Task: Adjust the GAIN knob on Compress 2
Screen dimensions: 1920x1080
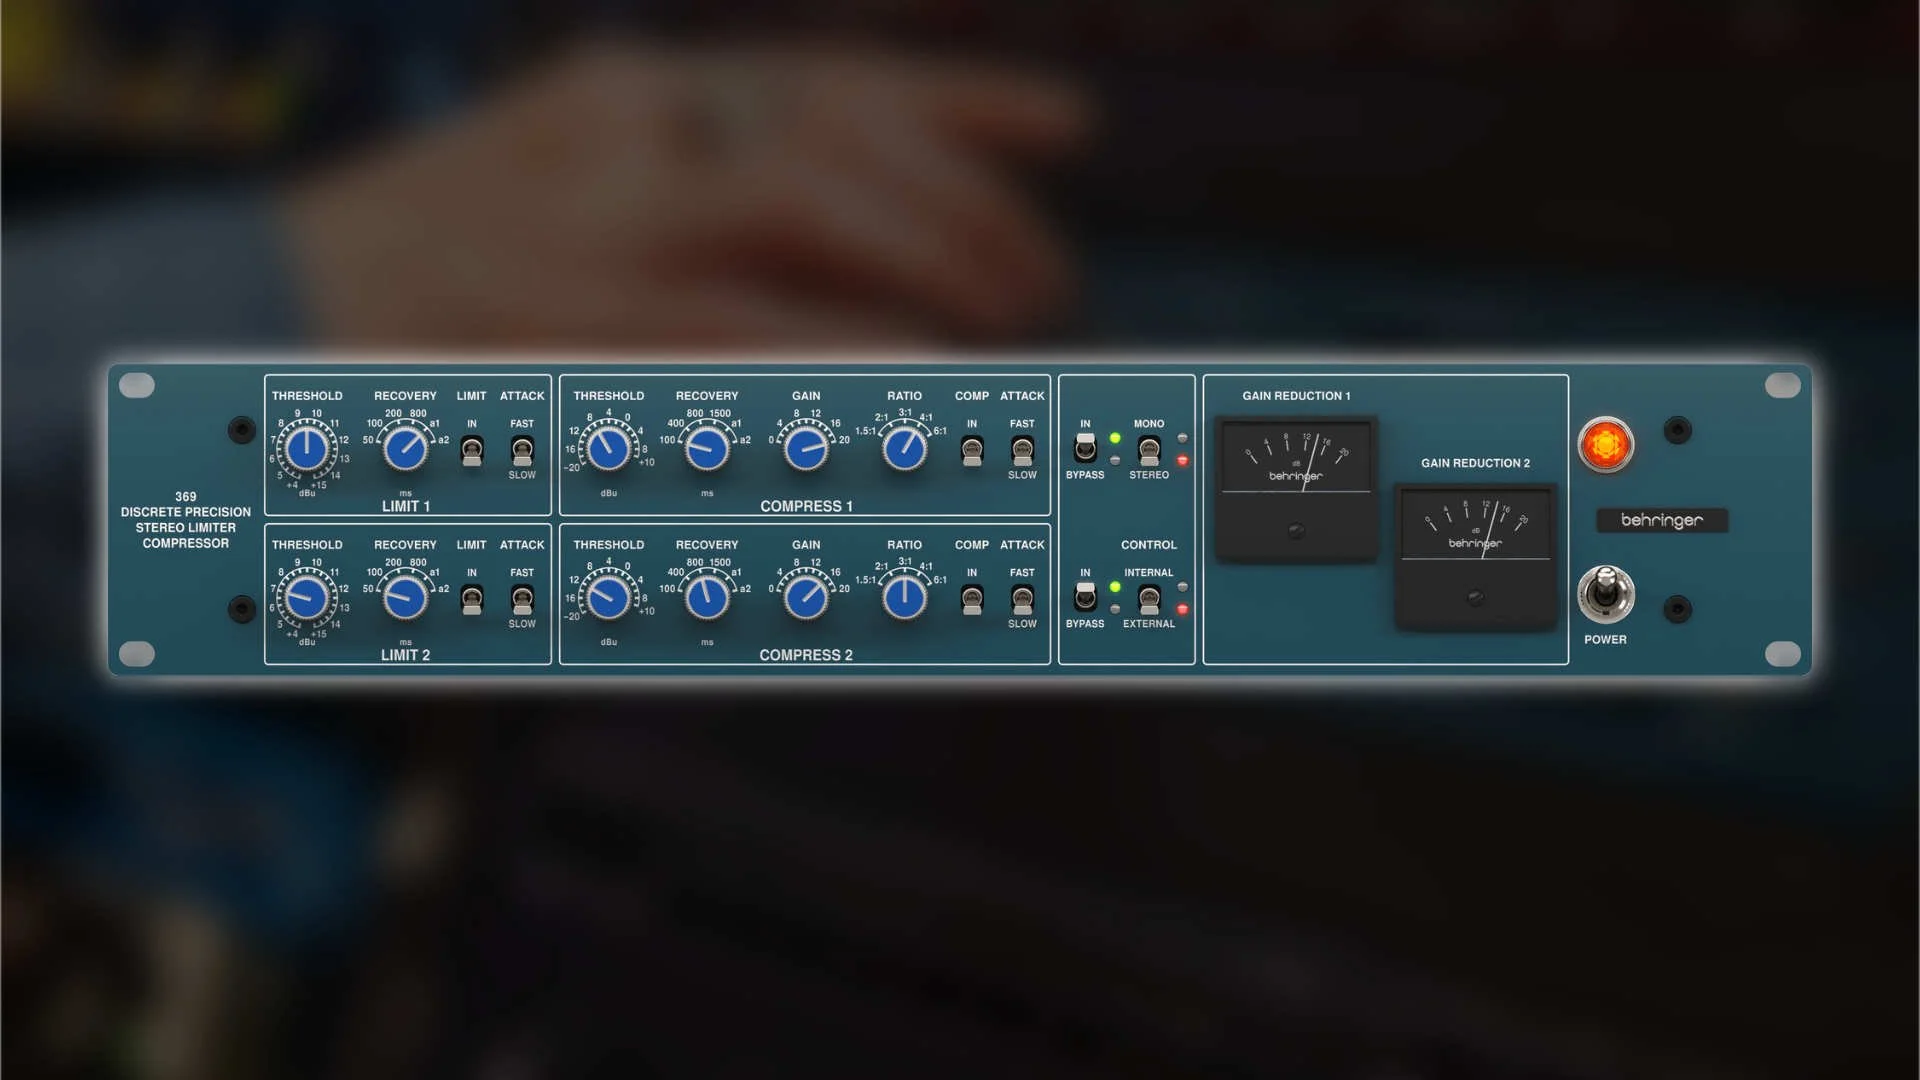Action: (x=805, y=597)
